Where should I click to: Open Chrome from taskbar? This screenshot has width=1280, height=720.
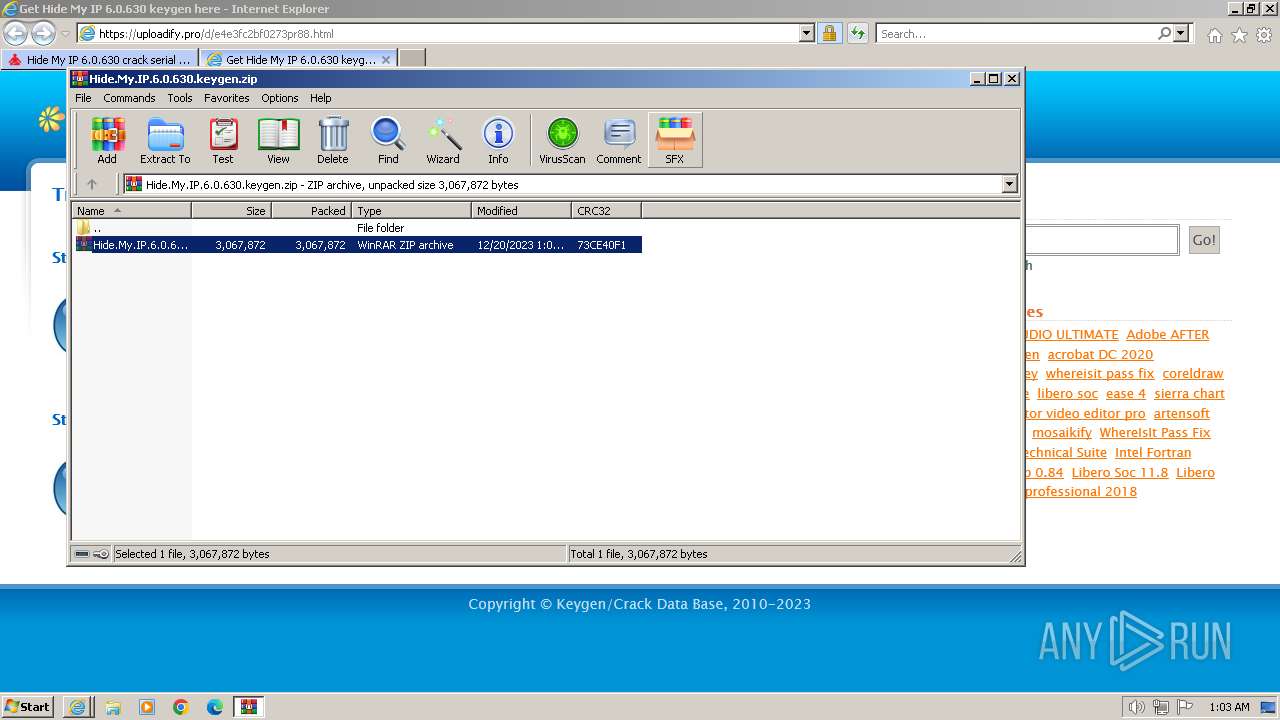coord(181,707)
